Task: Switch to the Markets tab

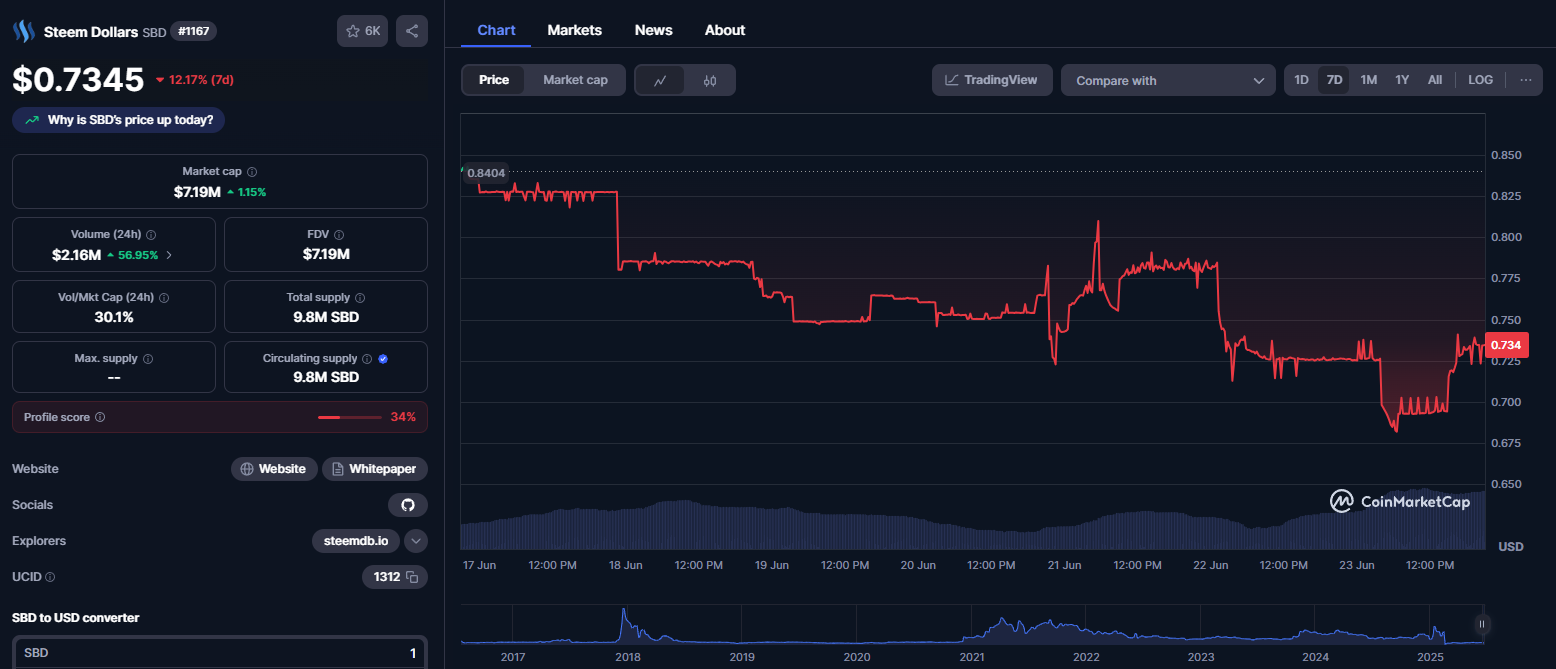Action: (x=574, y=30)
